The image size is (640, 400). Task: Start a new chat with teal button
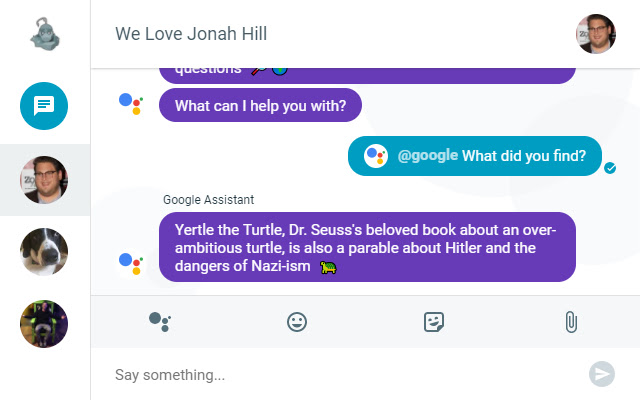44,105
